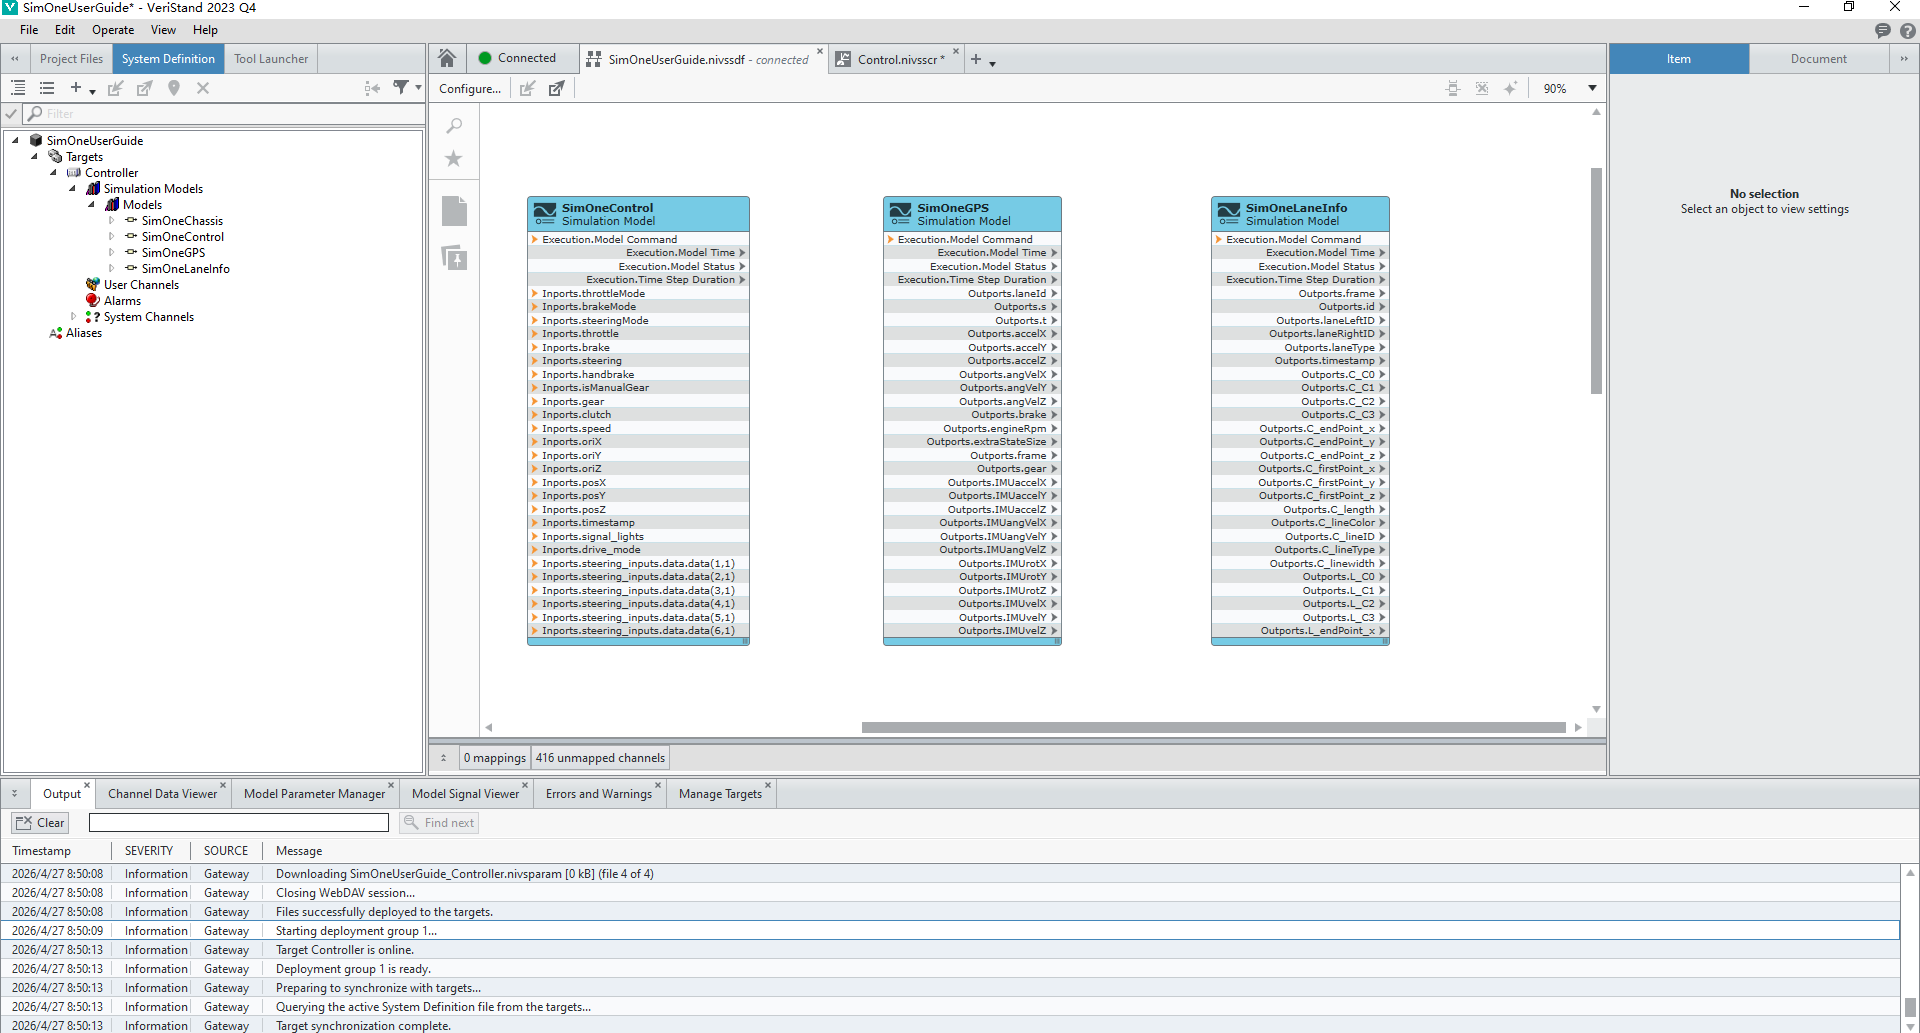Collapse the Controller tree node
Screen dimensions: 1920x1033
[x=53, y=173]
